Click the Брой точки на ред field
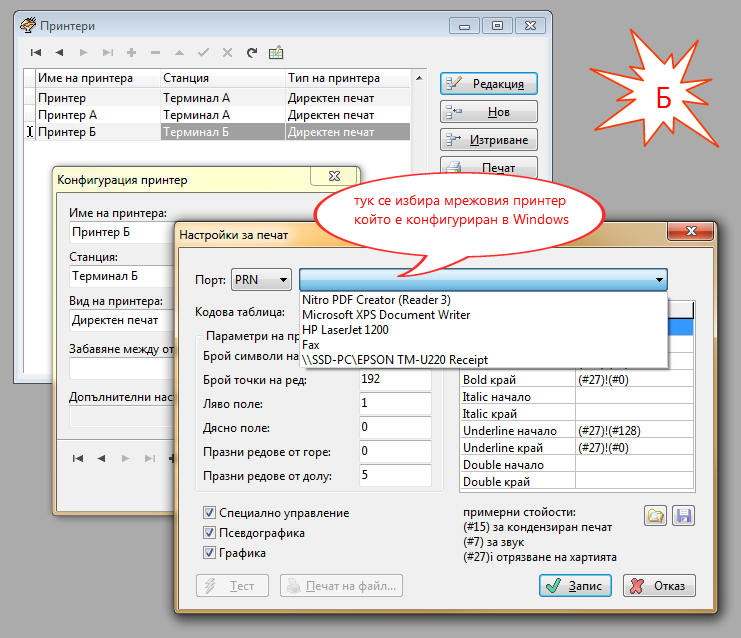The width and height of the screenshot is (741, 638). click(394, 380)
